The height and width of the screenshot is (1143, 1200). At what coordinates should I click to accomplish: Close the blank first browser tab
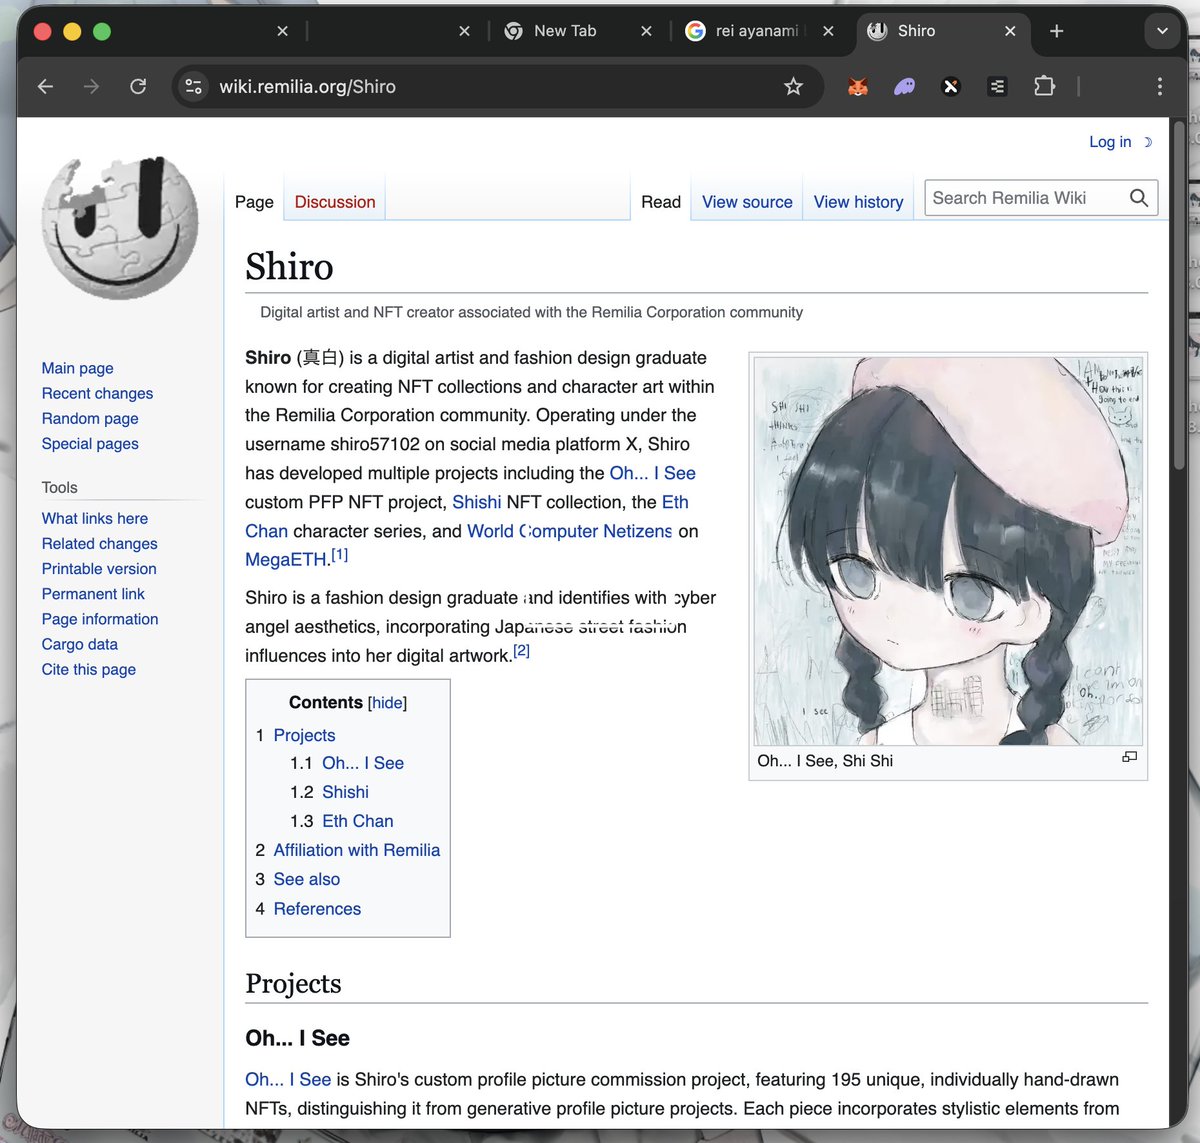click(282, 31)
